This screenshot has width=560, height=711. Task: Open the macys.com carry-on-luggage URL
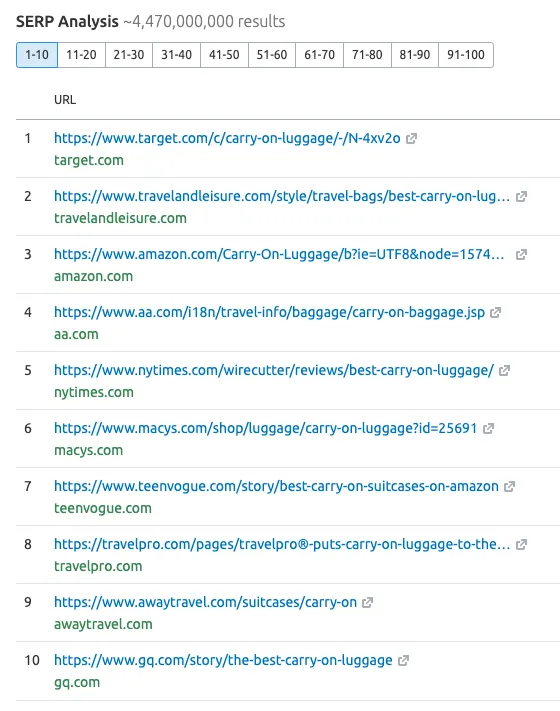(266, 429)
